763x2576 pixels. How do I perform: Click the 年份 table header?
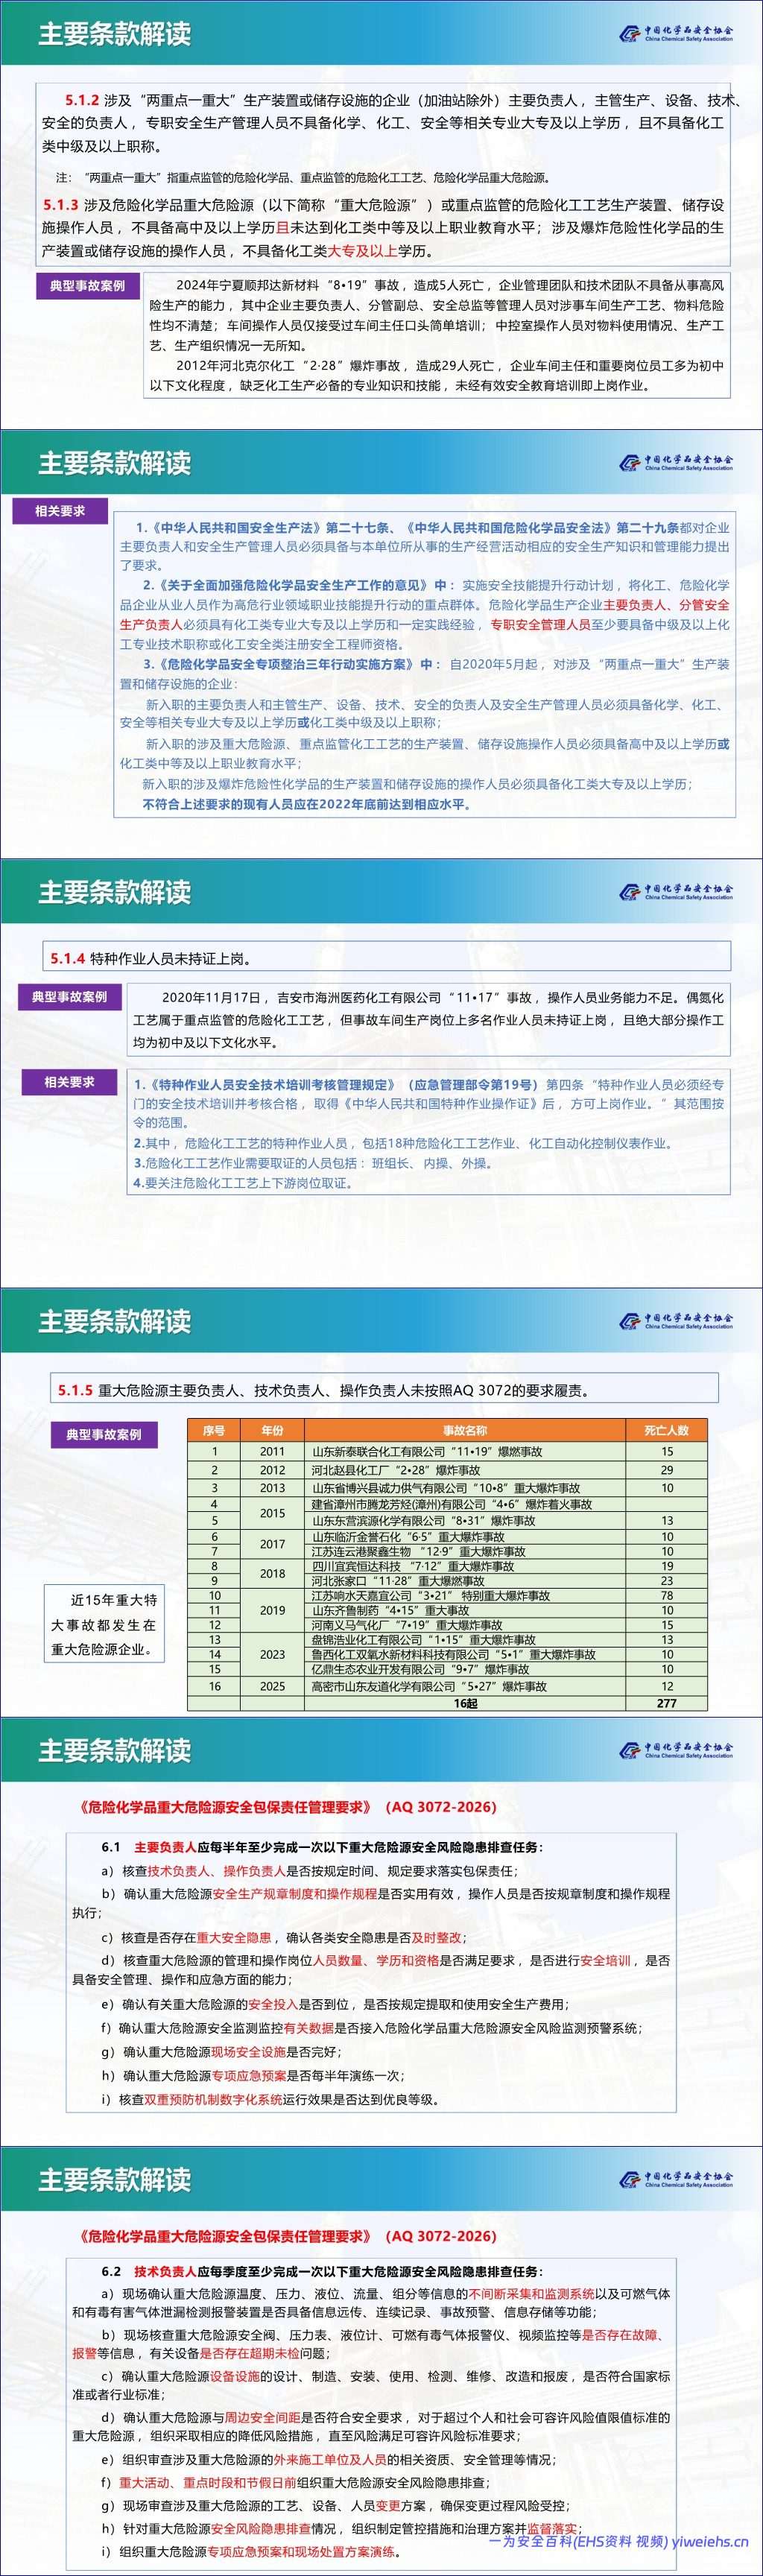point(272,1430)
